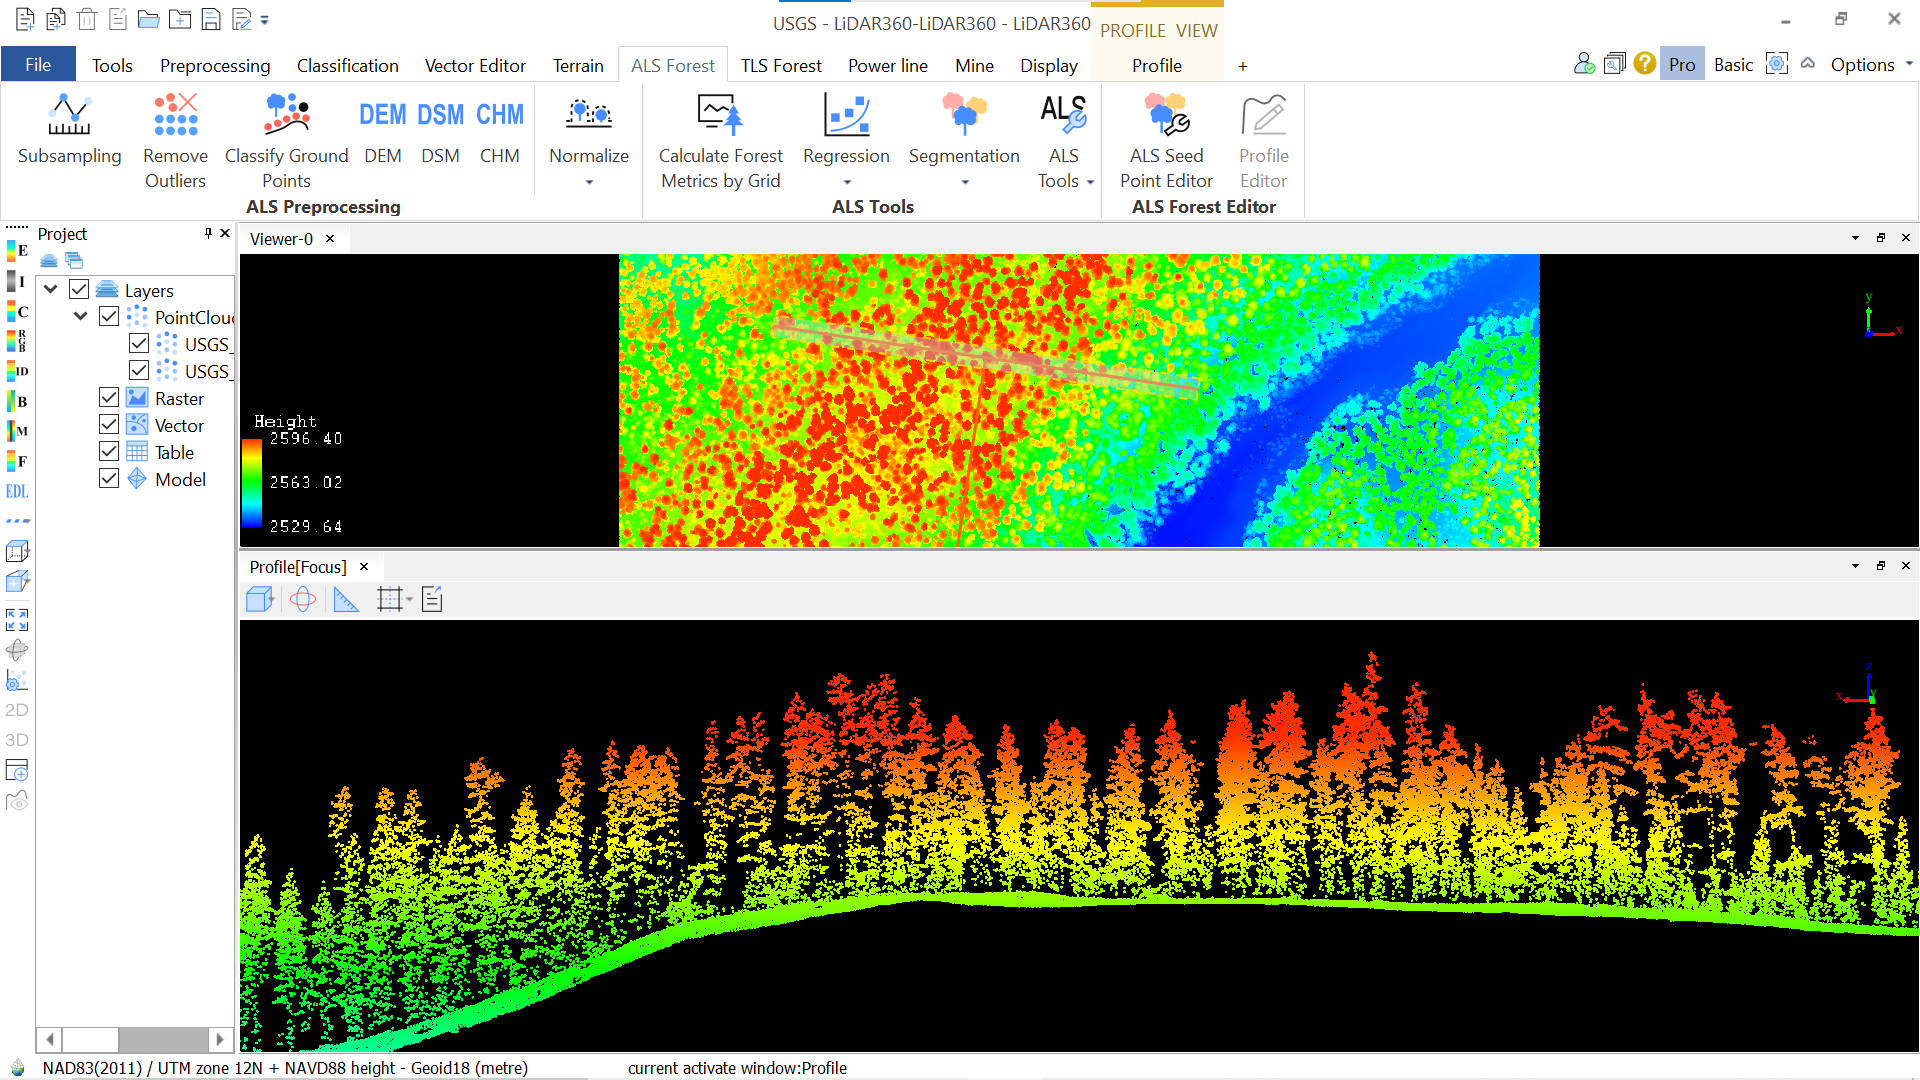The image size is (1920, 1080).
Task: Disable the Model layer visibility
Action: pos(108,478)
